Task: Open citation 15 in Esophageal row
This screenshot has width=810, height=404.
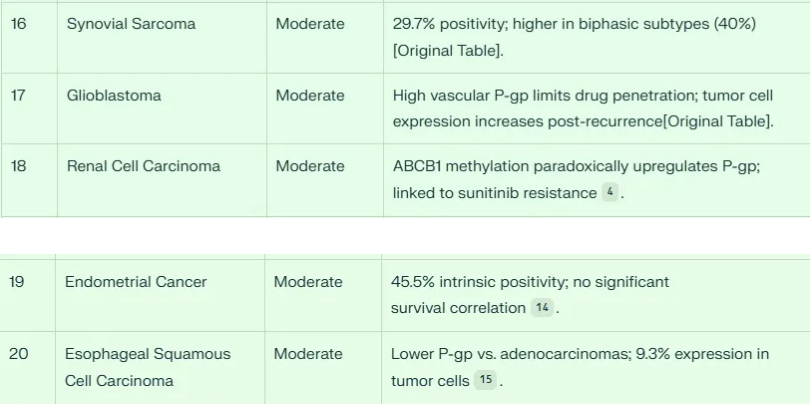Action: [x=485, y=380]
